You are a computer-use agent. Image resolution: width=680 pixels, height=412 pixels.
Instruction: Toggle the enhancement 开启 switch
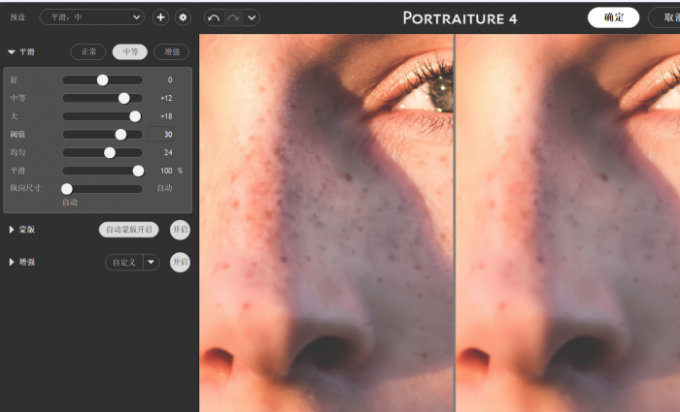point(180,262)
